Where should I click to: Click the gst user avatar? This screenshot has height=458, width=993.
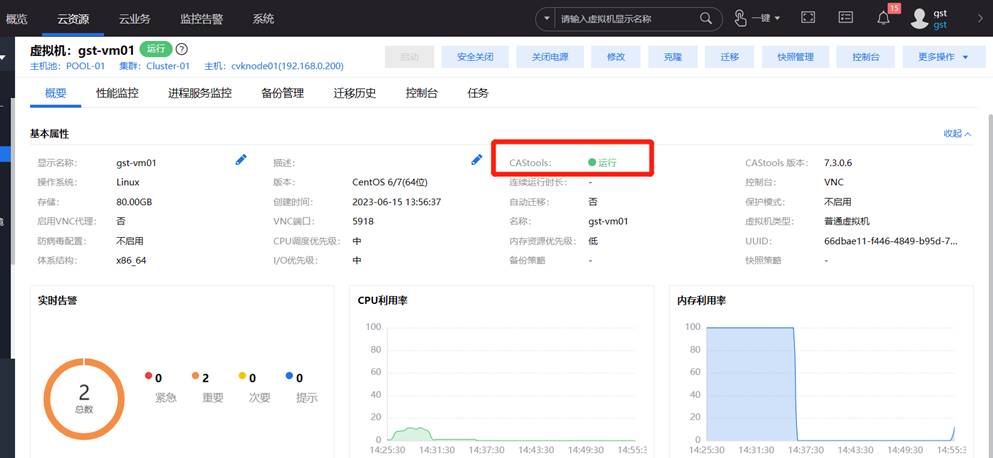tap(919, 18)
